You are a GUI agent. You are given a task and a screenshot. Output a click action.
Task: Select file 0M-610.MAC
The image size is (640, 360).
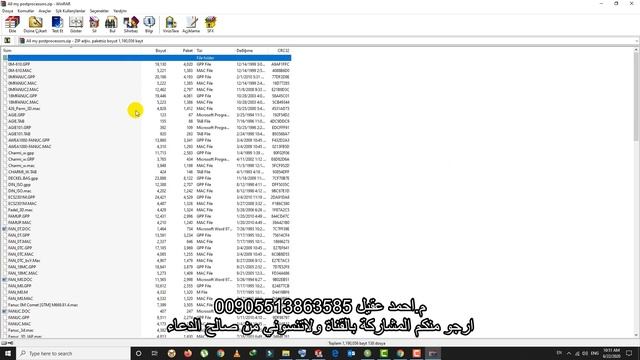(x=20, y=71)
